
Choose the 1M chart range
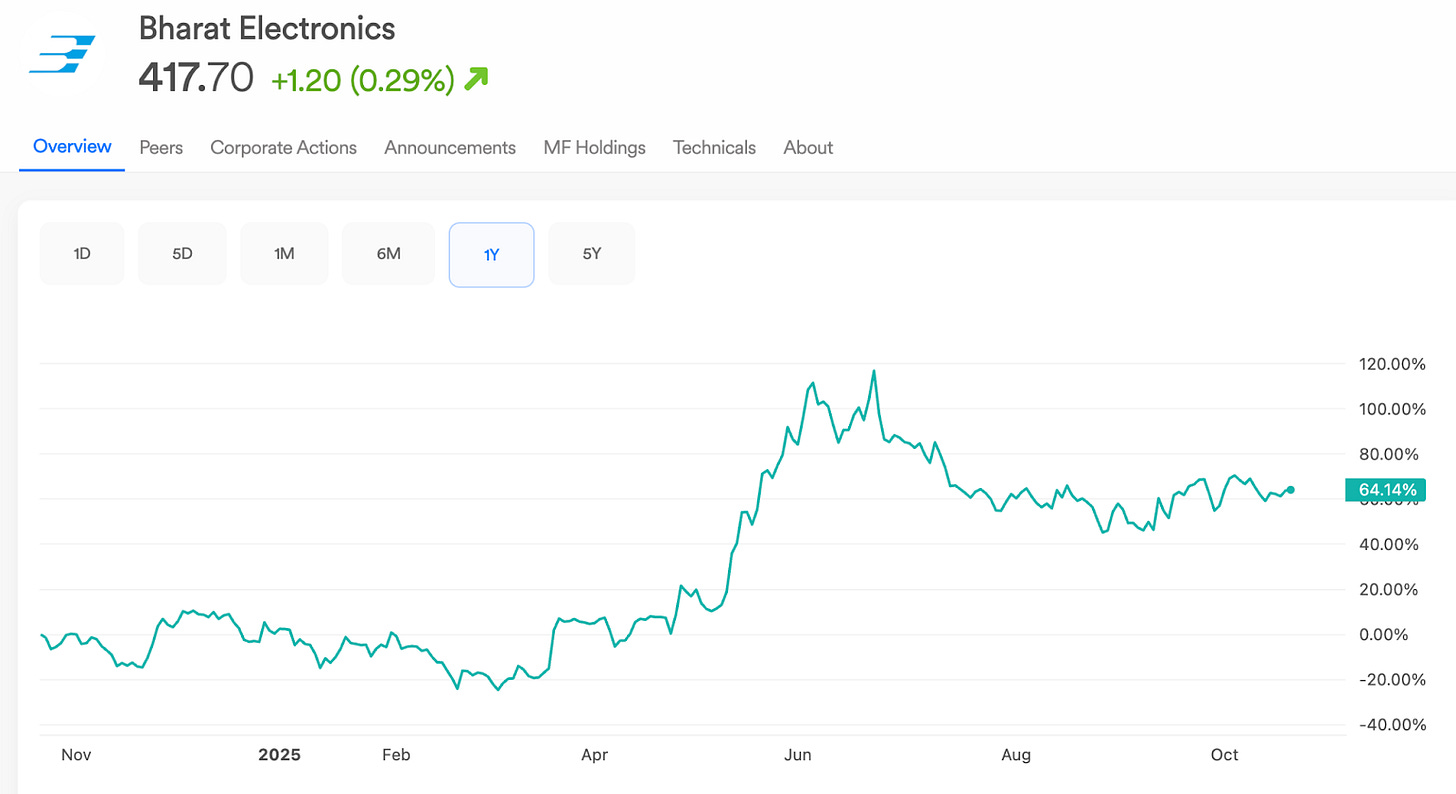pos(284,254)
